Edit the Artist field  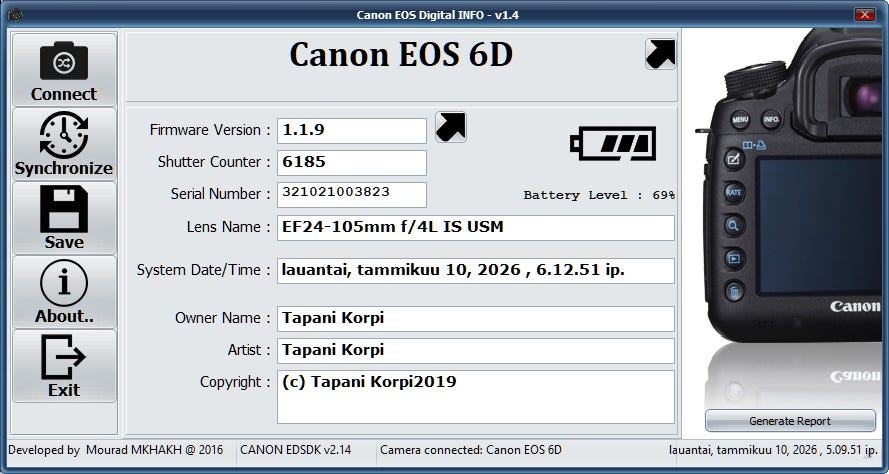pyautogui.click(x=476, y=350)
